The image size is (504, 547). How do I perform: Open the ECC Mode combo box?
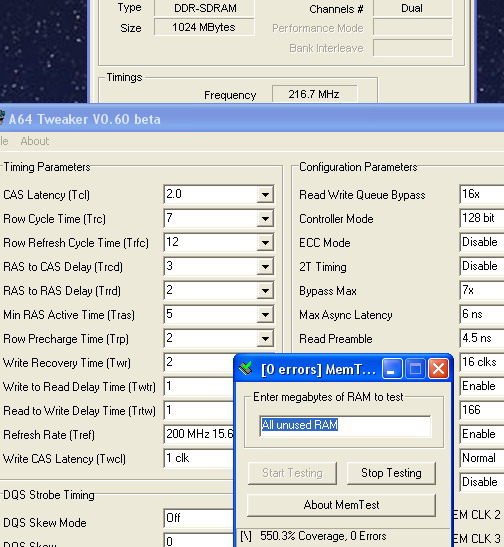tap(482, 242)
